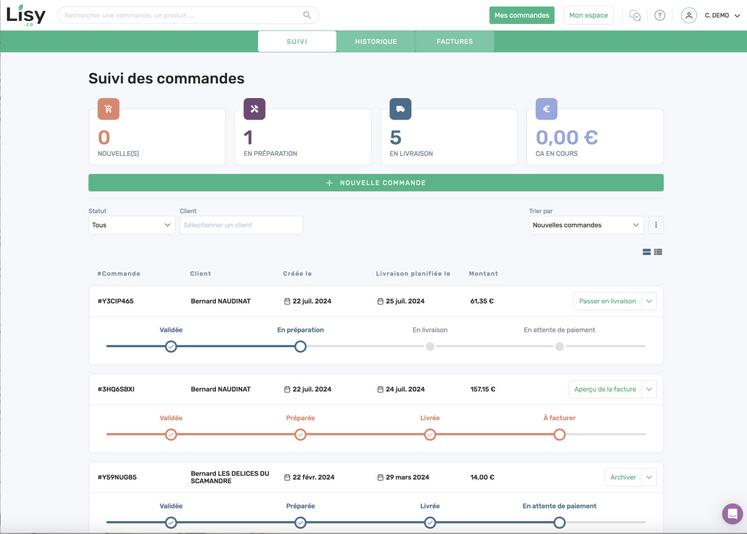Screen dimensions: 747x534
Task: Open the Statut dropdown
Action: click(x=131, y=225)
